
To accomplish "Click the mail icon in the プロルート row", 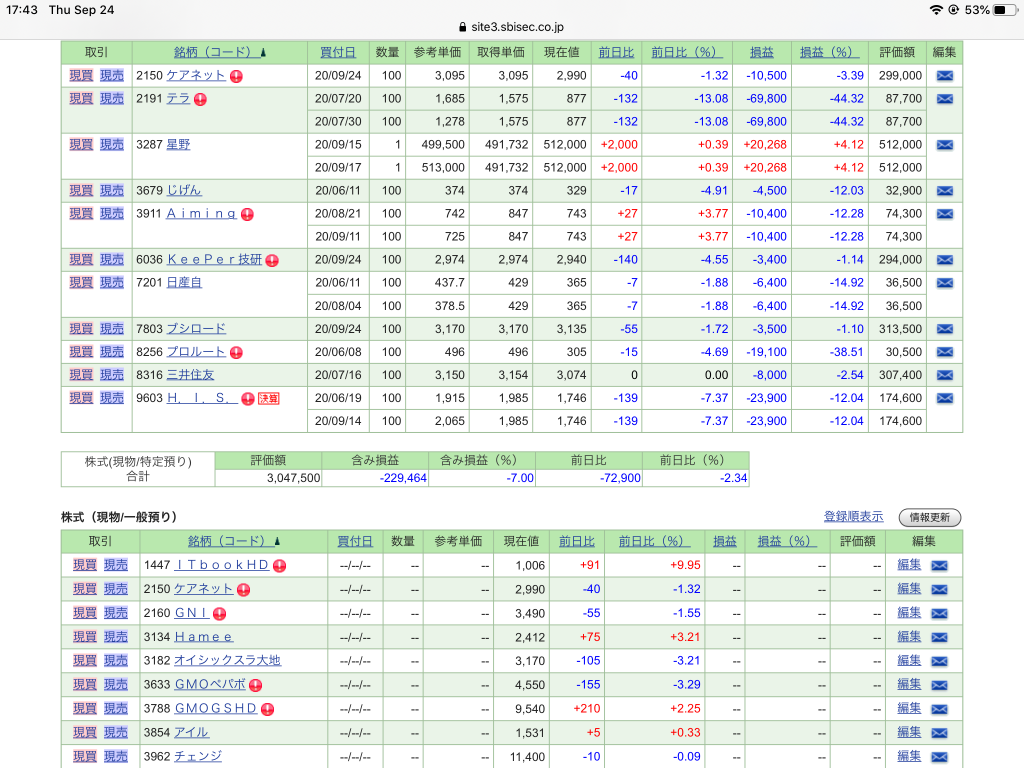I will 944,352.
